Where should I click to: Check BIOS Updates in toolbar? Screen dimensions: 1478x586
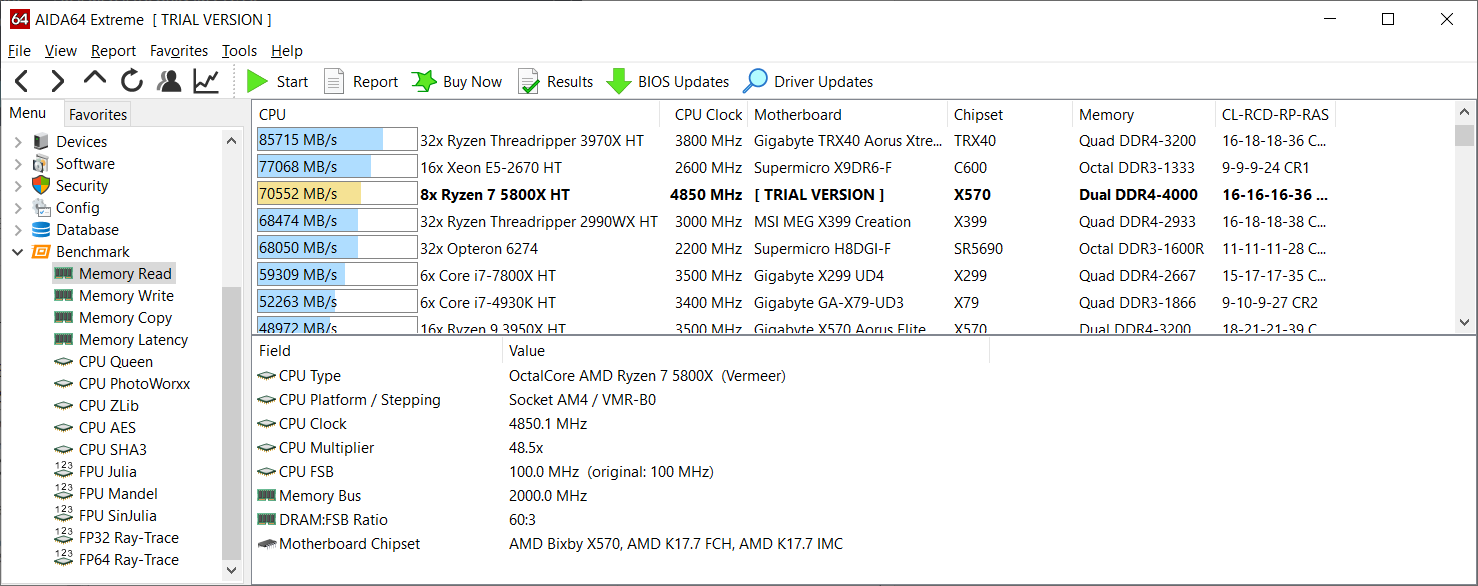click(x=668, y=81)
